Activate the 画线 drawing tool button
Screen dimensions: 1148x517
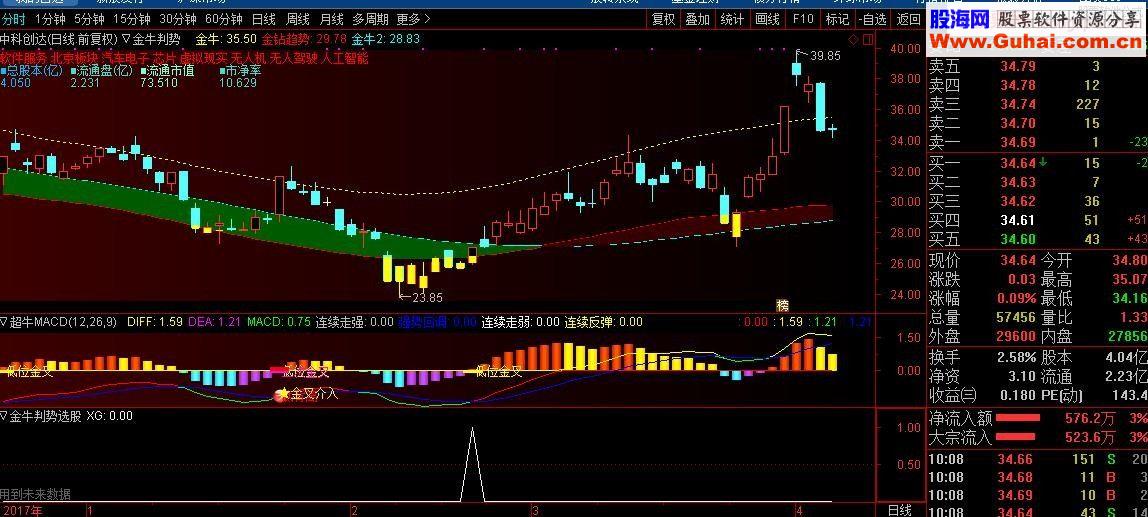tap(767, 20)
